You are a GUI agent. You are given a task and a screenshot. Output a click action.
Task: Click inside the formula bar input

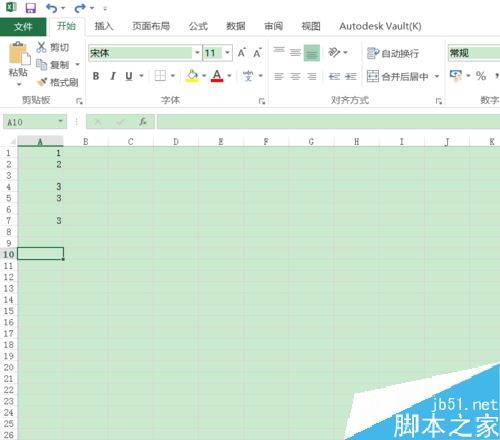pos(328,122)
